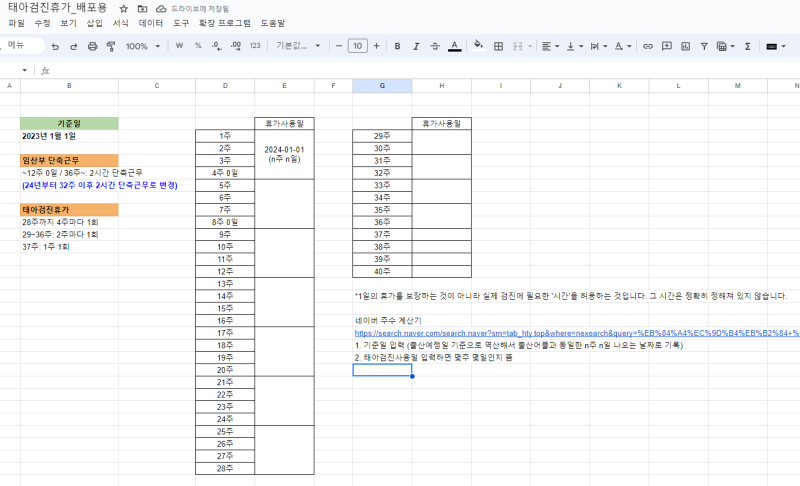Image resolution: width=800 pixels, height=486 pixels.
Task: Move document using folder icon
Action: click(x=142, y=9)
